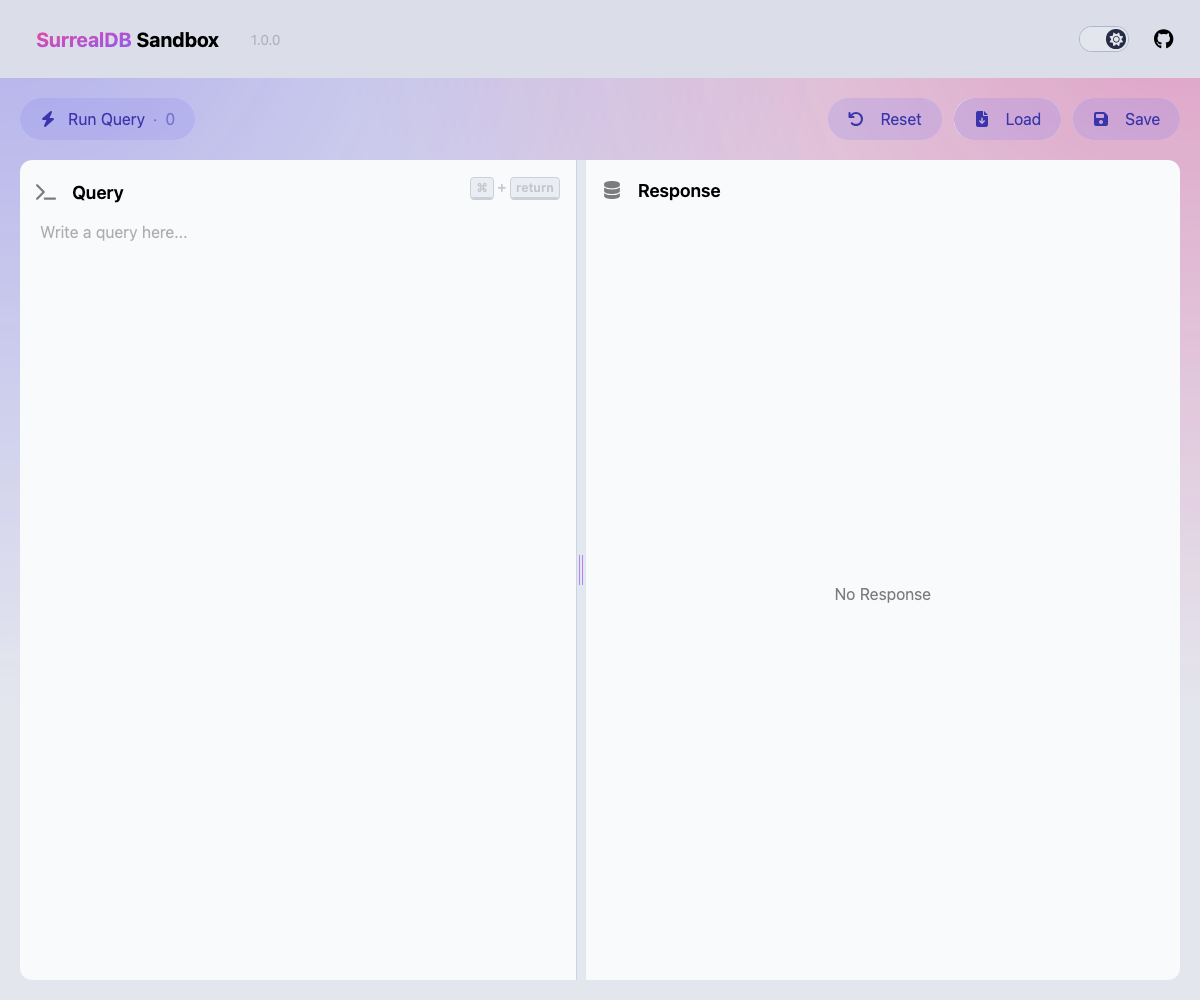Click the gear knob inside the theme switch

click(x=1116, y=39)
